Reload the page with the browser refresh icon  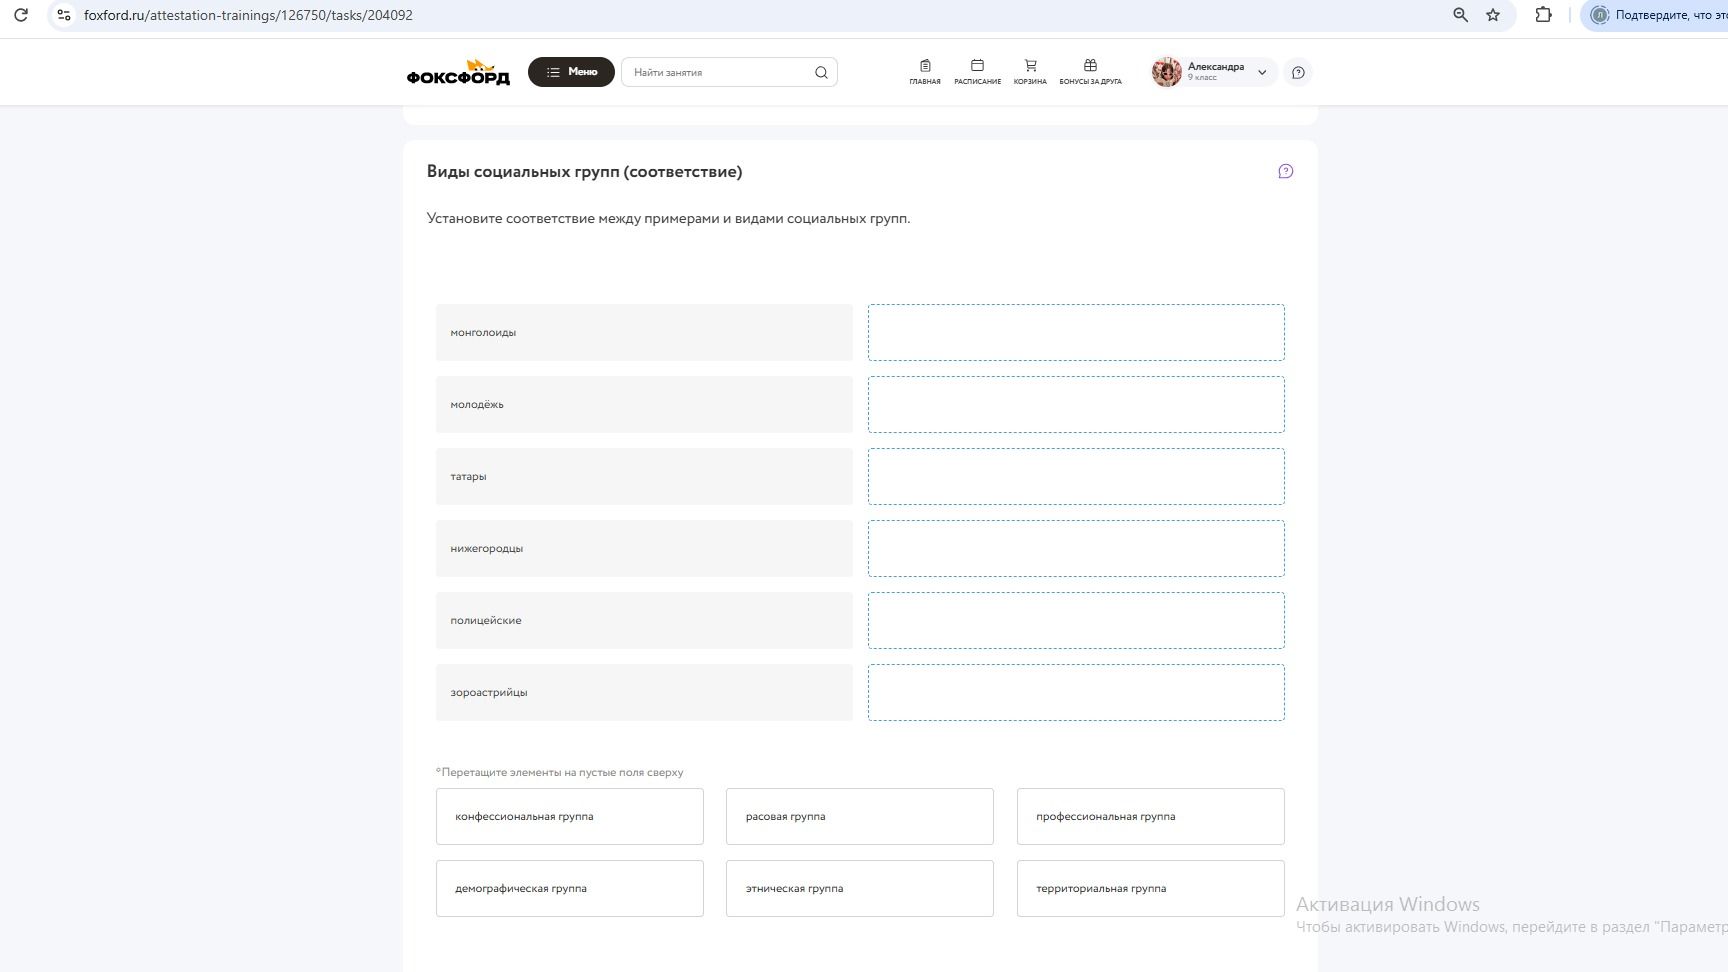pyautogui.click(x=21, y=15)
